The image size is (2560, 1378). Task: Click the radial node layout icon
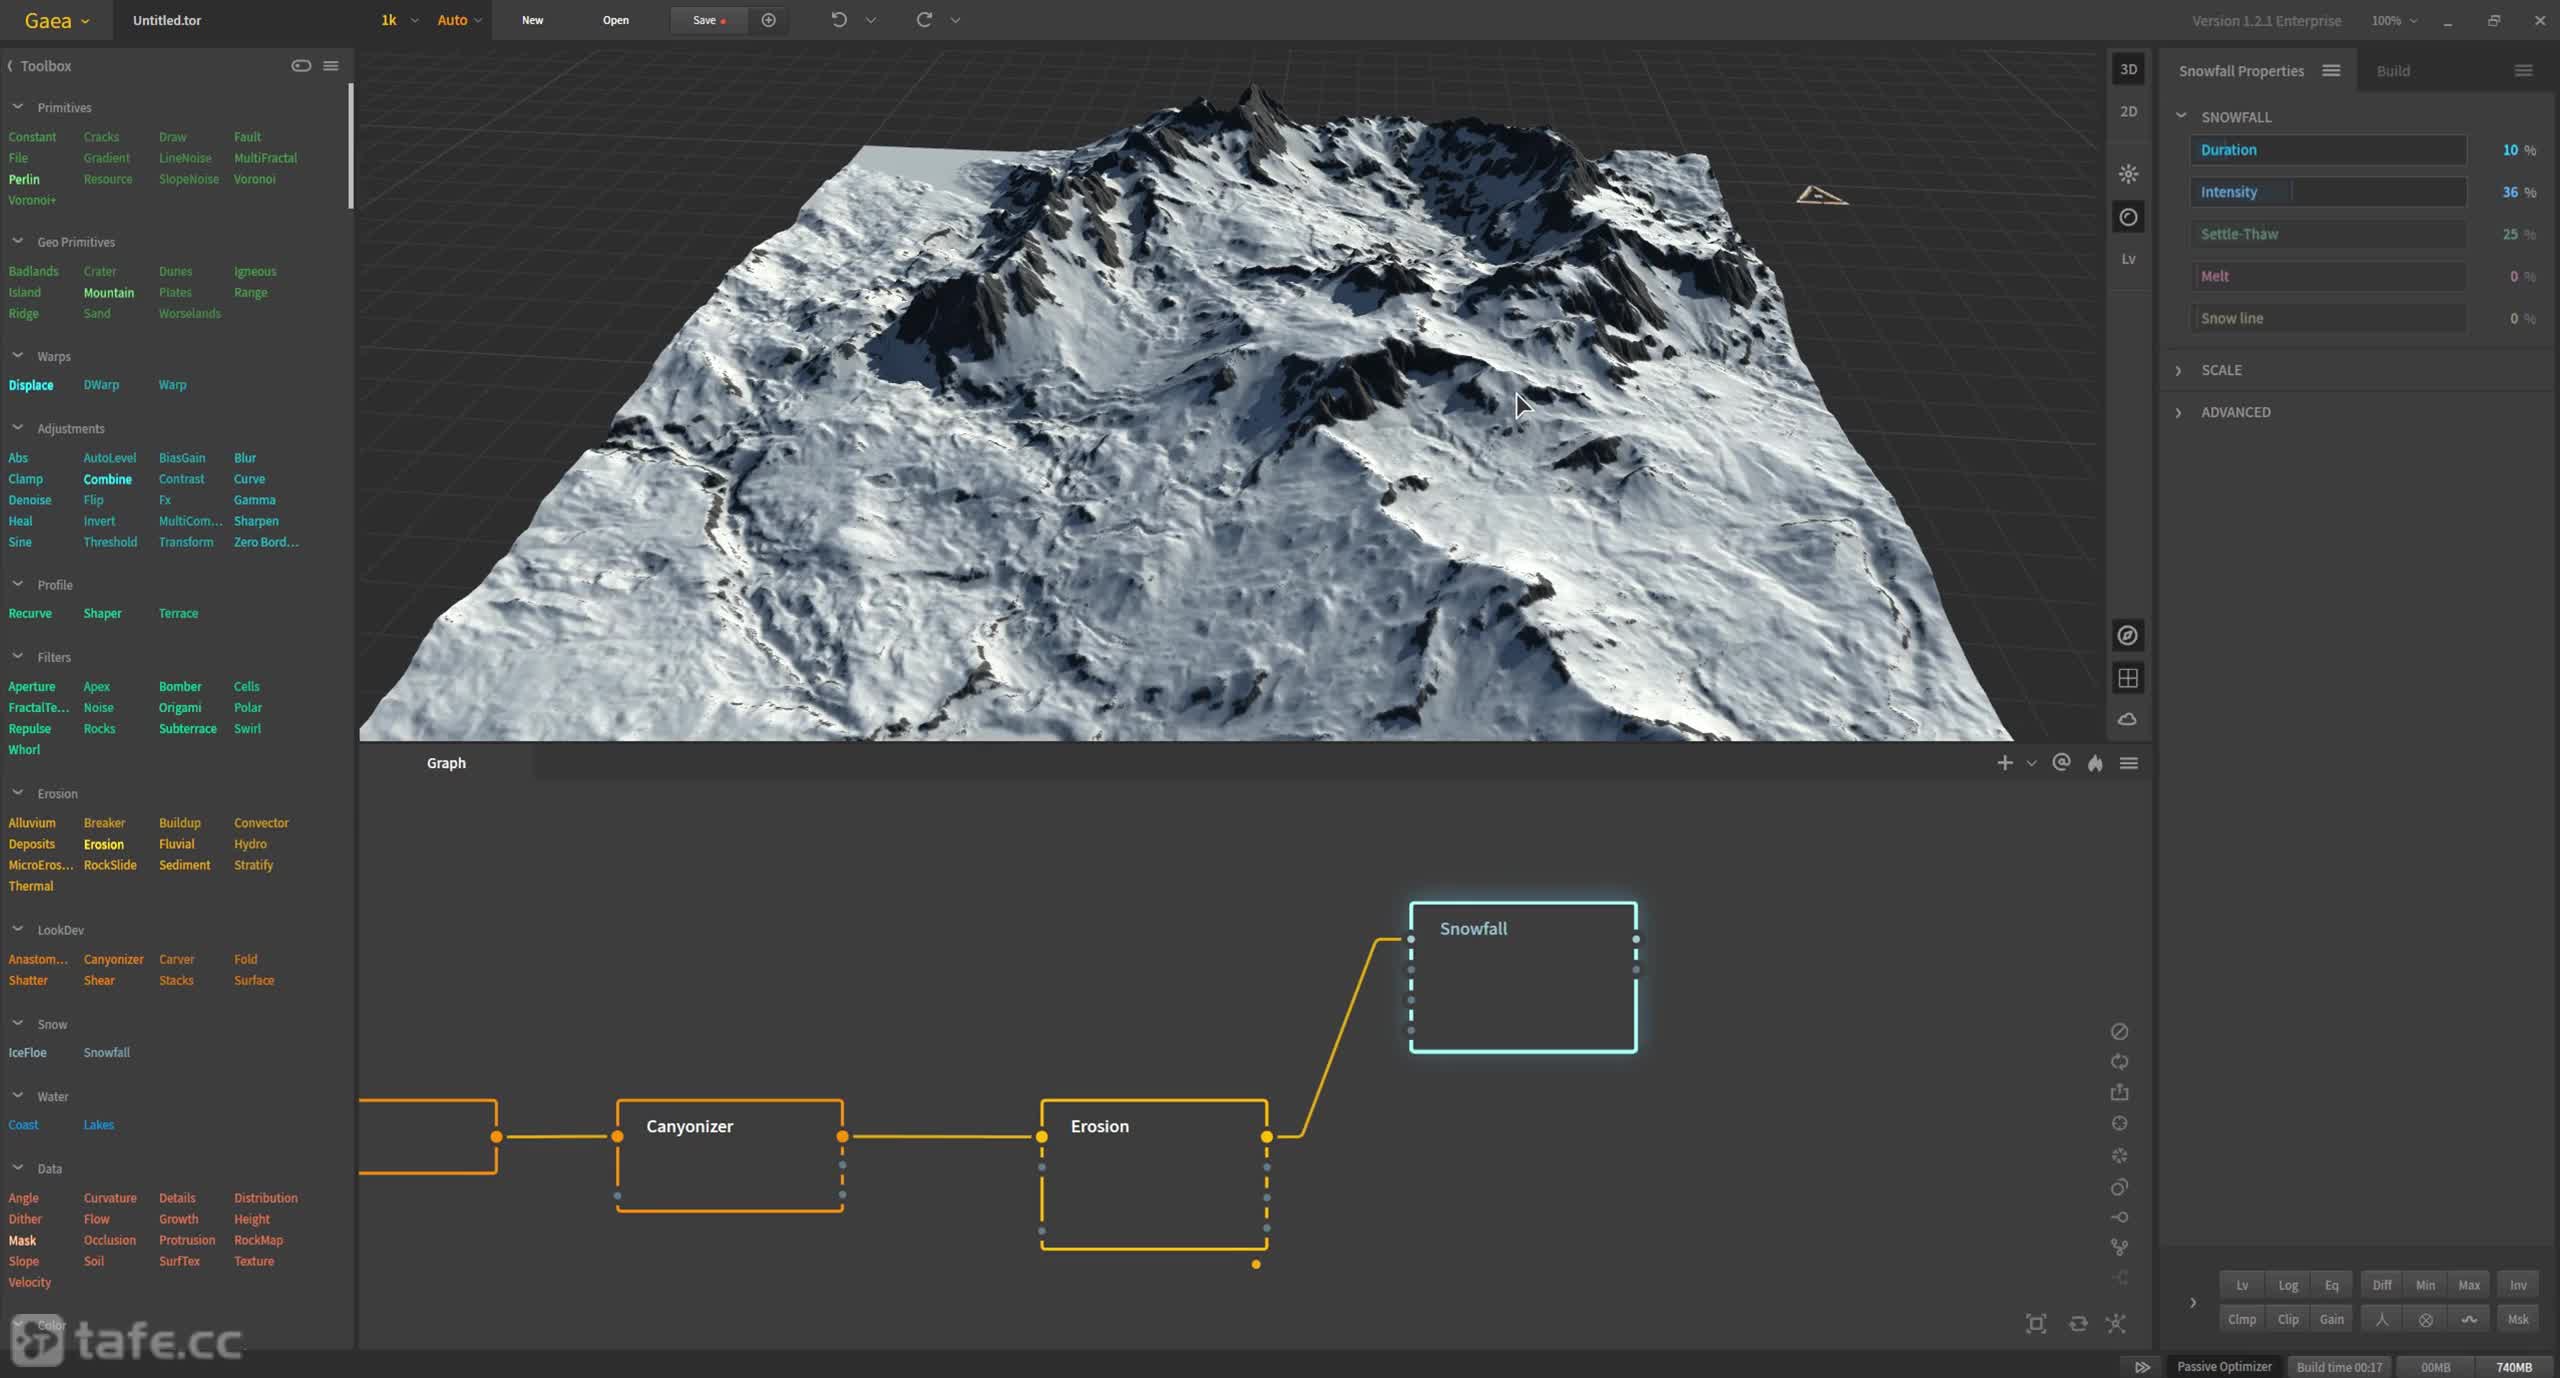2116,1324
